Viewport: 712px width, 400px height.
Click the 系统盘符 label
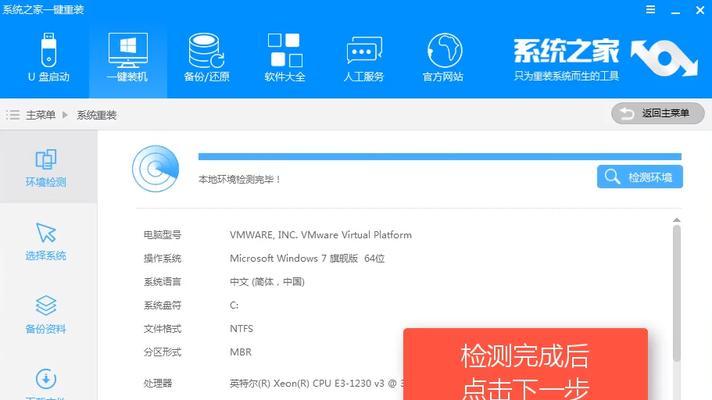coord(162,306)
